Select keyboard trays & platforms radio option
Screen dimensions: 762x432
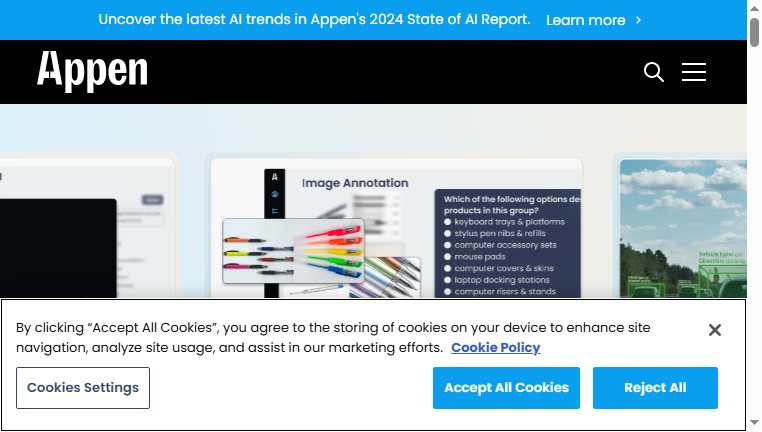448,222
